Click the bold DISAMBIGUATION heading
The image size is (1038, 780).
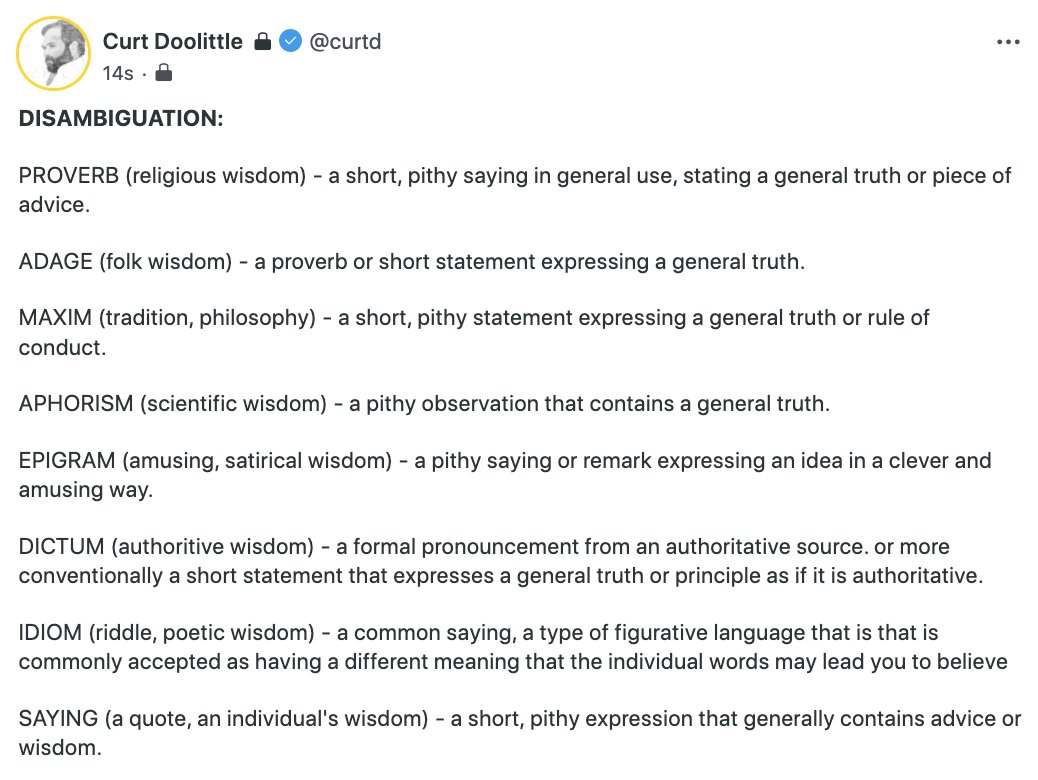click(121, 119)
